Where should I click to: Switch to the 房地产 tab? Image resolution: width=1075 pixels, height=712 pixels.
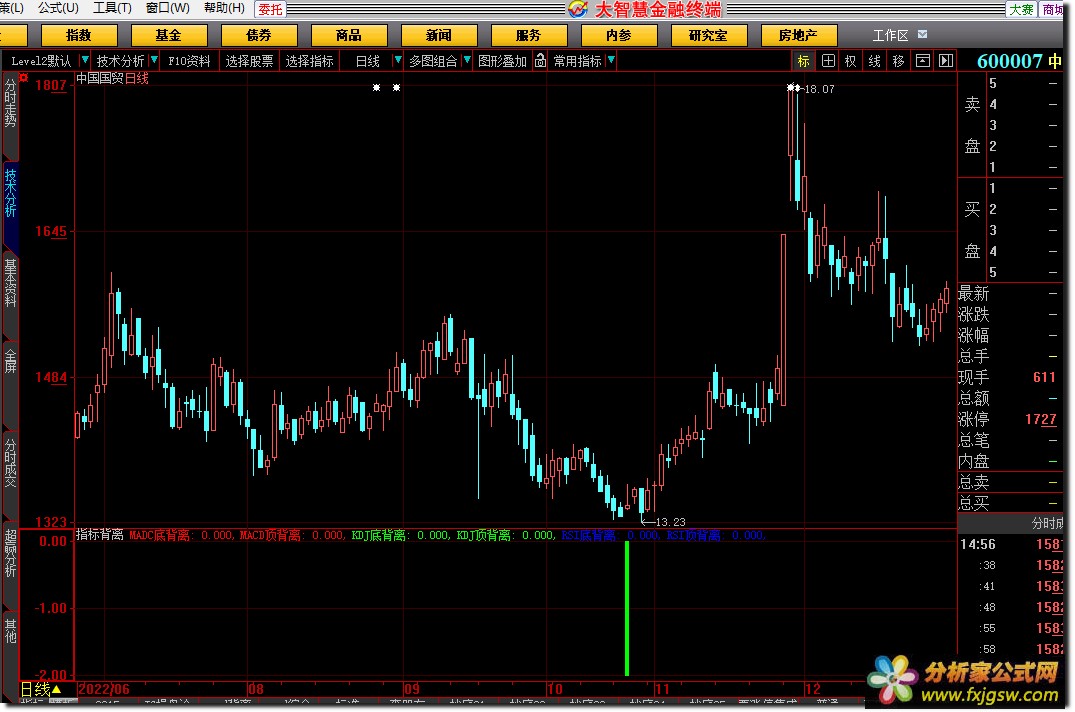[798, 35]
